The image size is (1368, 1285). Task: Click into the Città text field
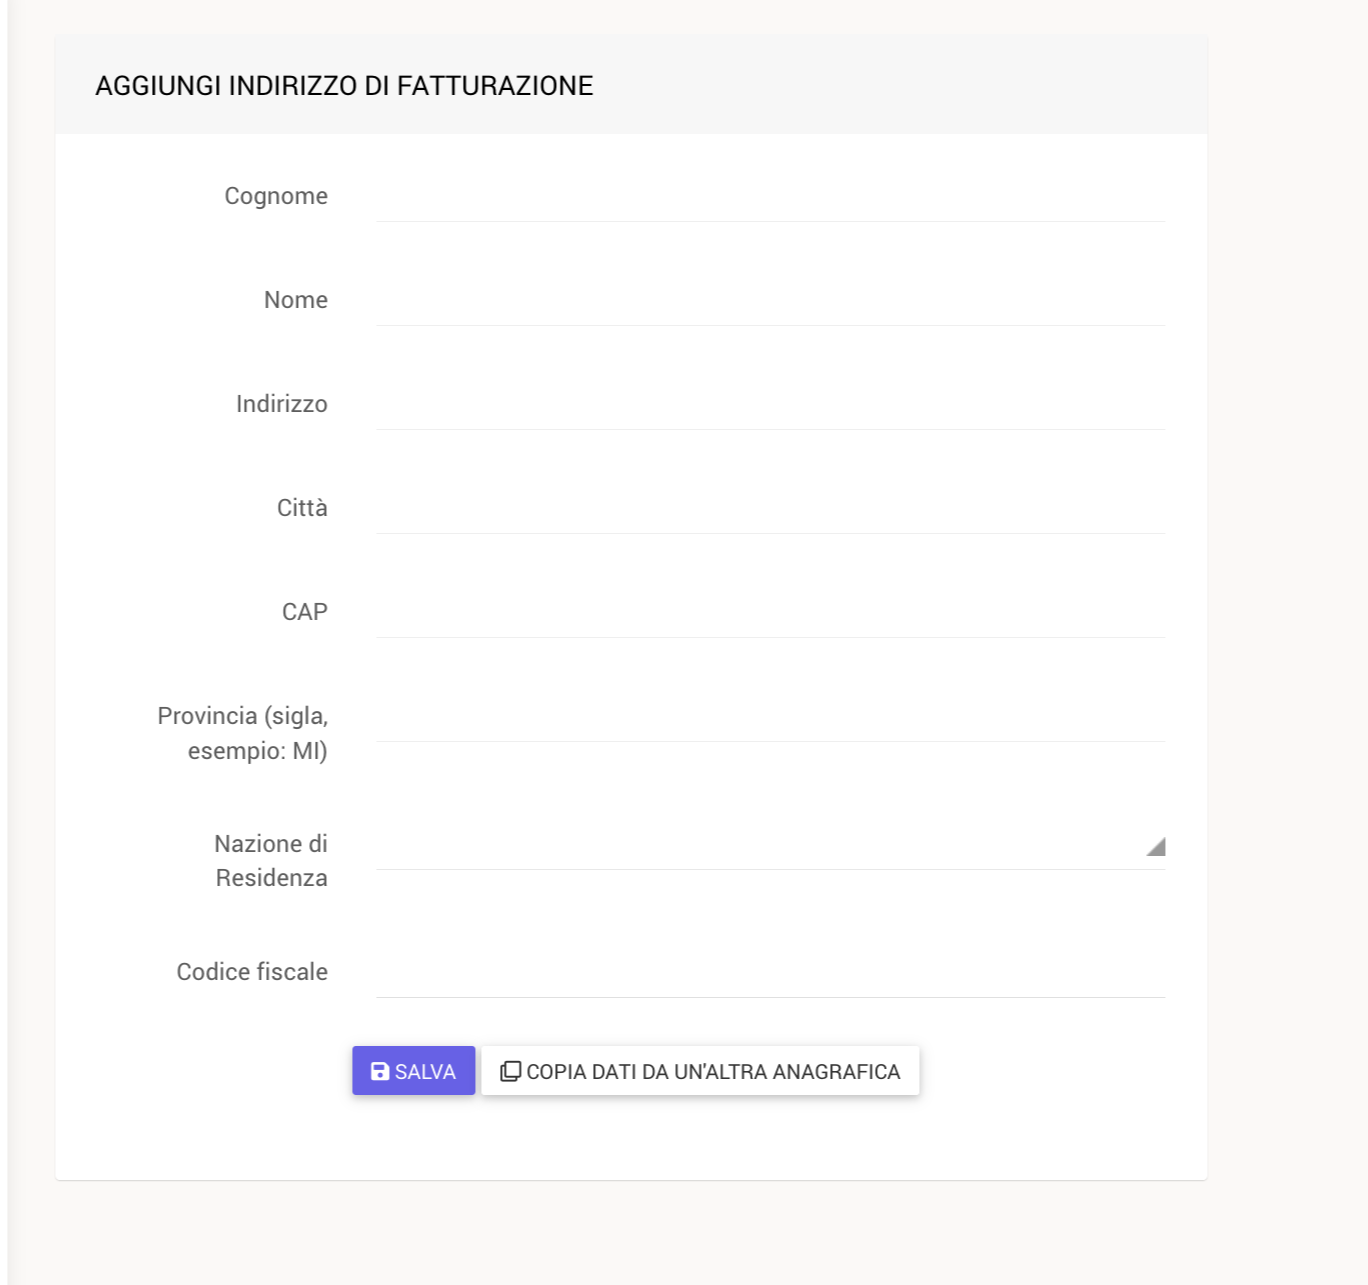point(770,509)
